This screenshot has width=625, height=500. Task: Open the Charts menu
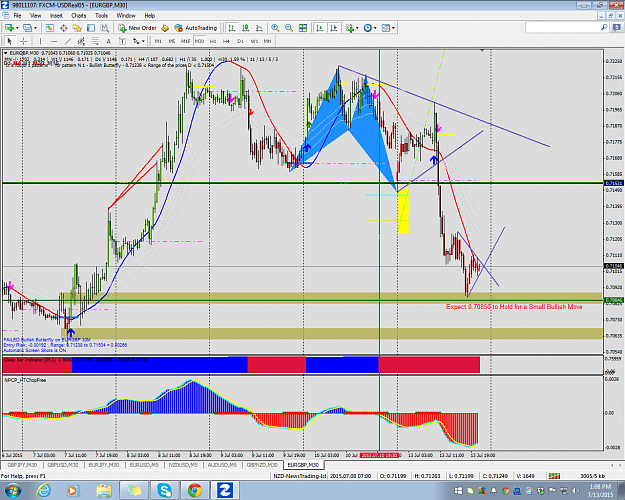pos(79,16)
